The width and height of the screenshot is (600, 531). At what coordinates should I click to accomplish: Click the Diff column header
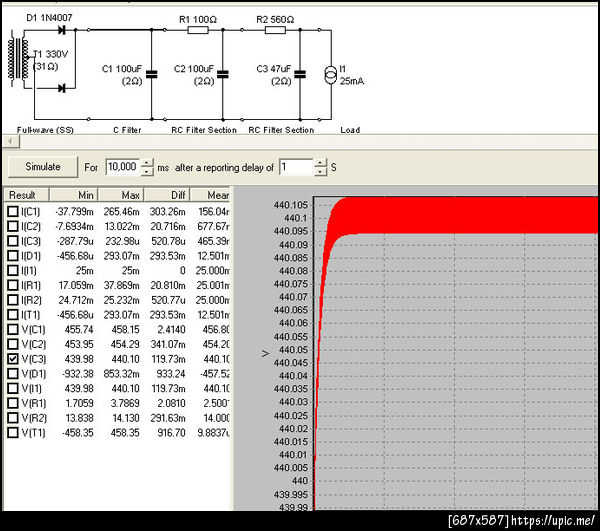click(167, 195)
